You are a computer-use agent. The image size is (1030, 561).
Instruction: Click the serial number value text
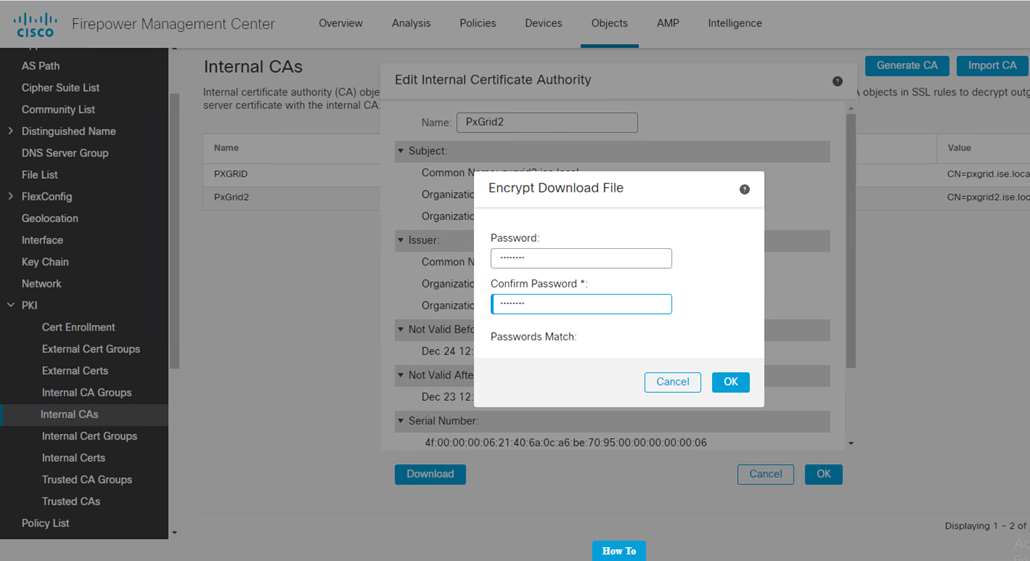coord(566,443)
